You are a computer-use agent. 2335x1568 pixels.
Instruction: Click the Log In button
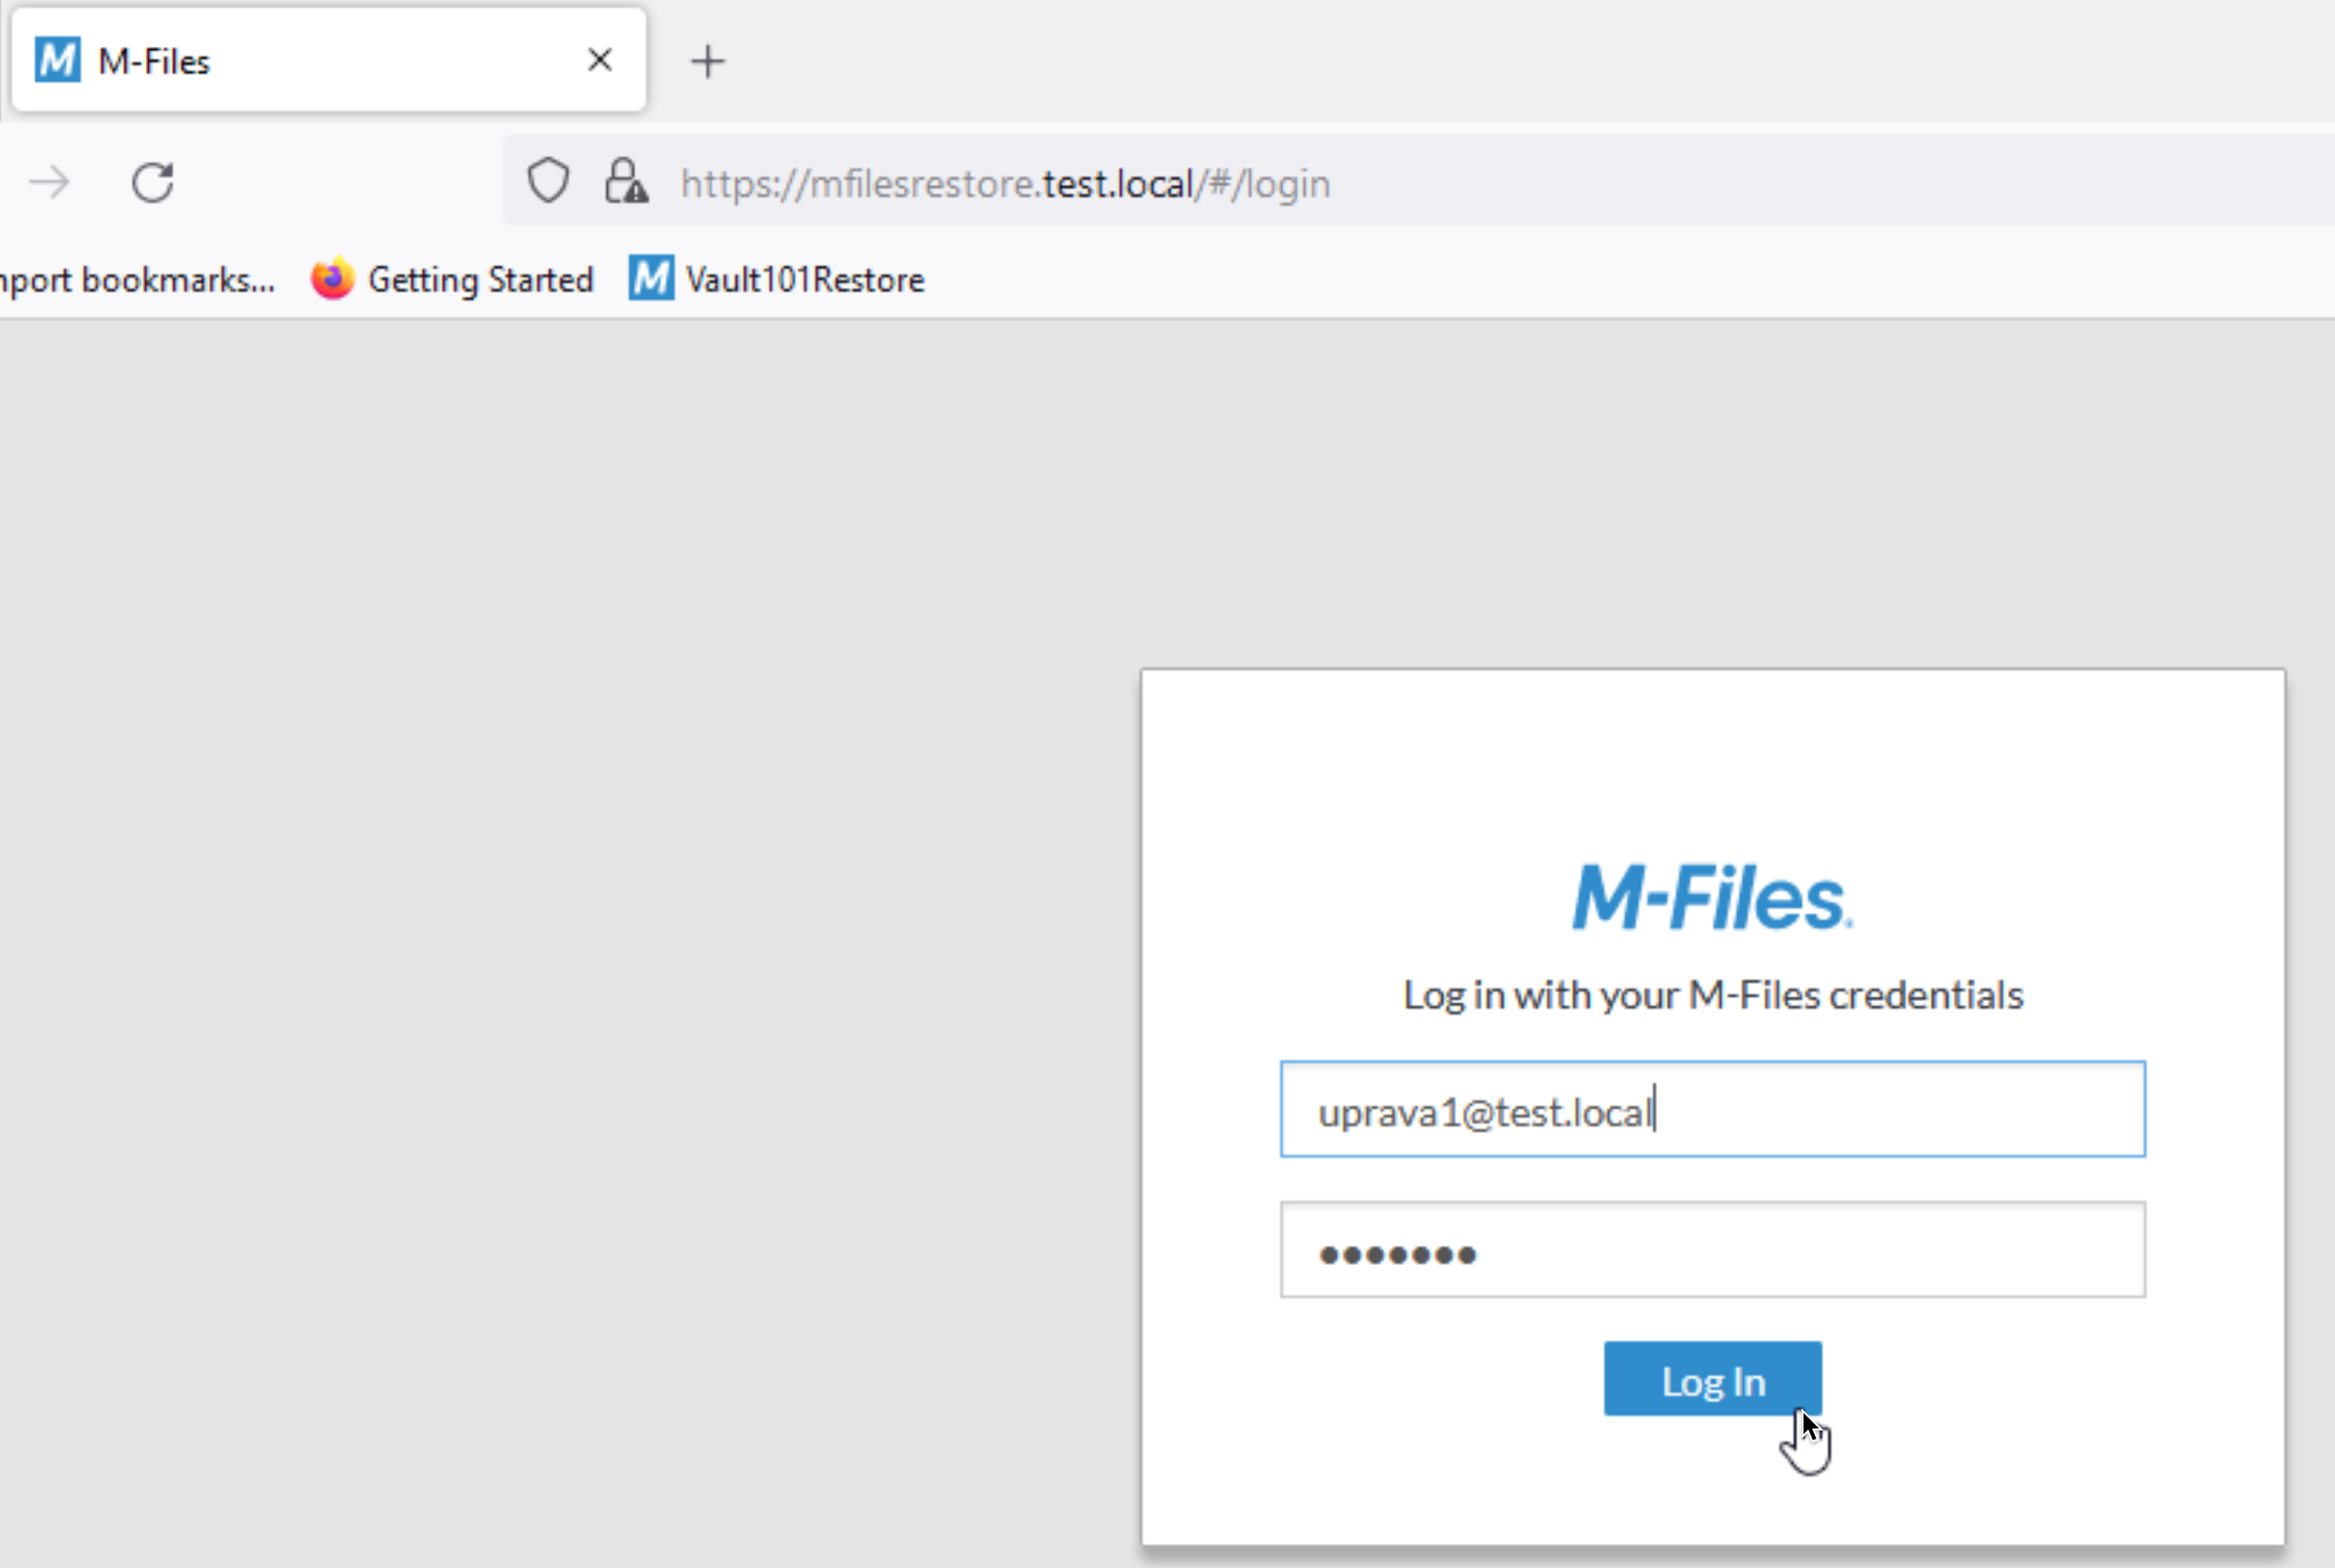click(1712, 1379)
